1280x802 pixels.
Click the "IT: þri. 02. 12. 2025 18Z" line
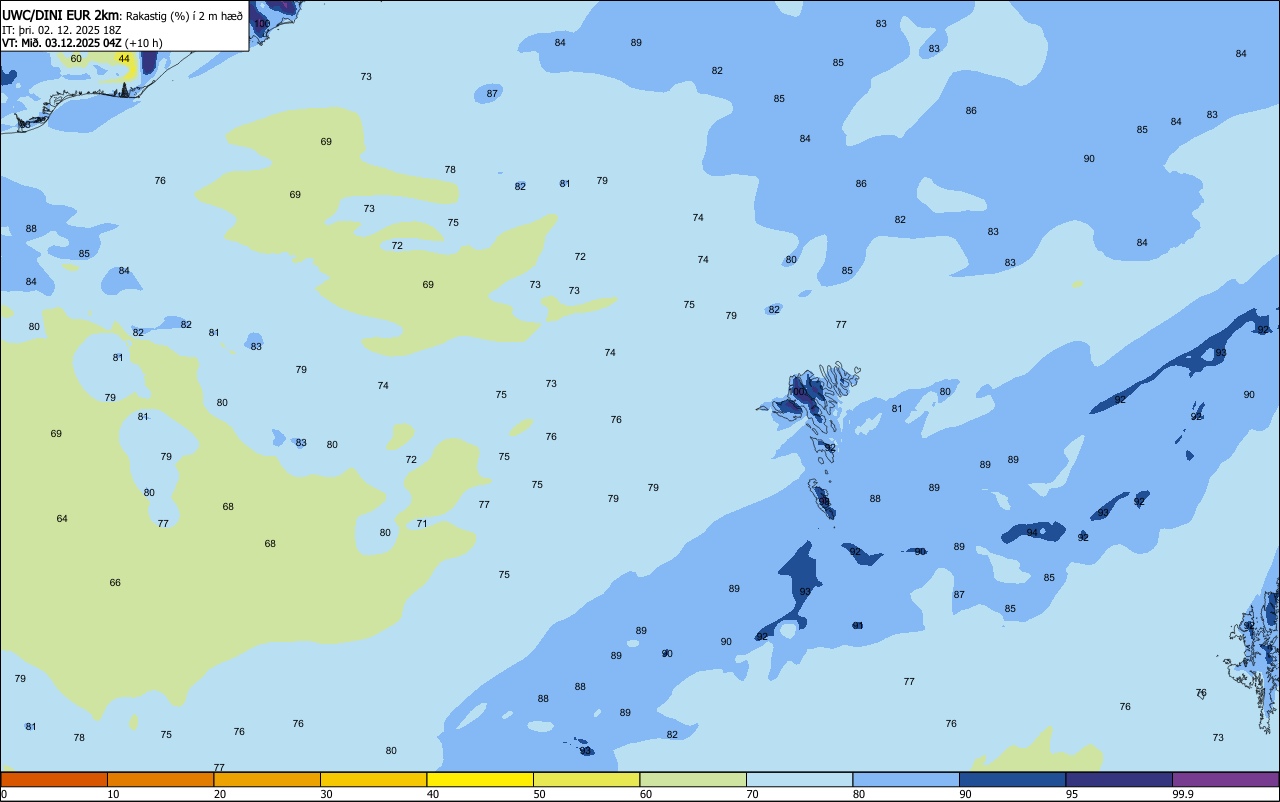point(62,30)
